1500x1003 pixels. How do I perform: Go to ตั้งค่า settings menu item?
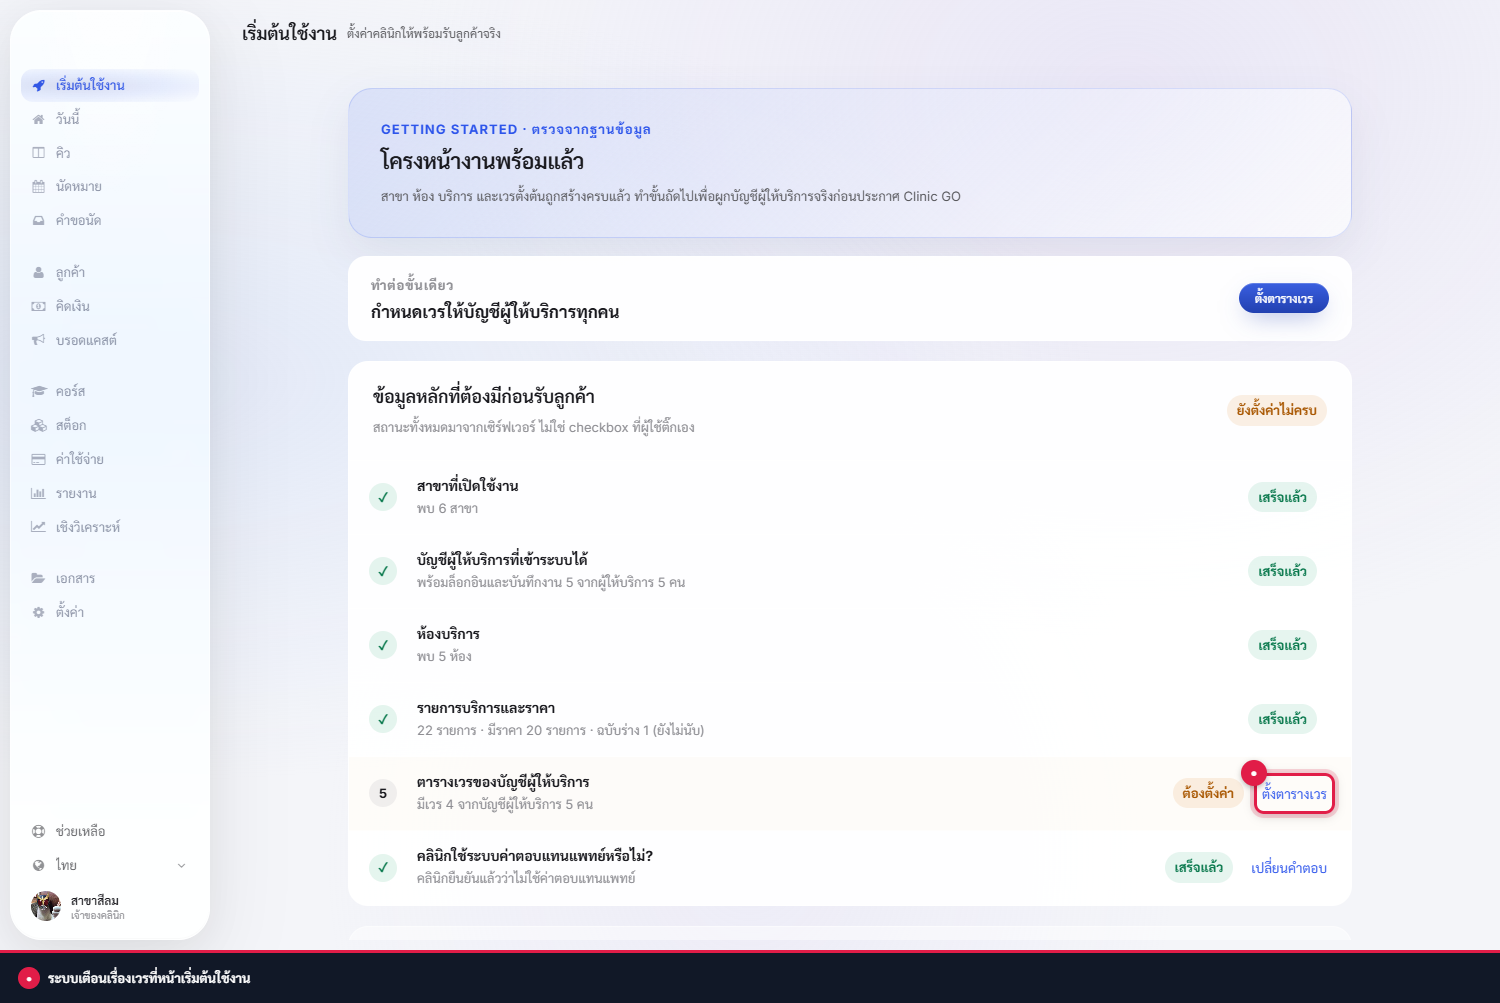(x=109, y=613)
